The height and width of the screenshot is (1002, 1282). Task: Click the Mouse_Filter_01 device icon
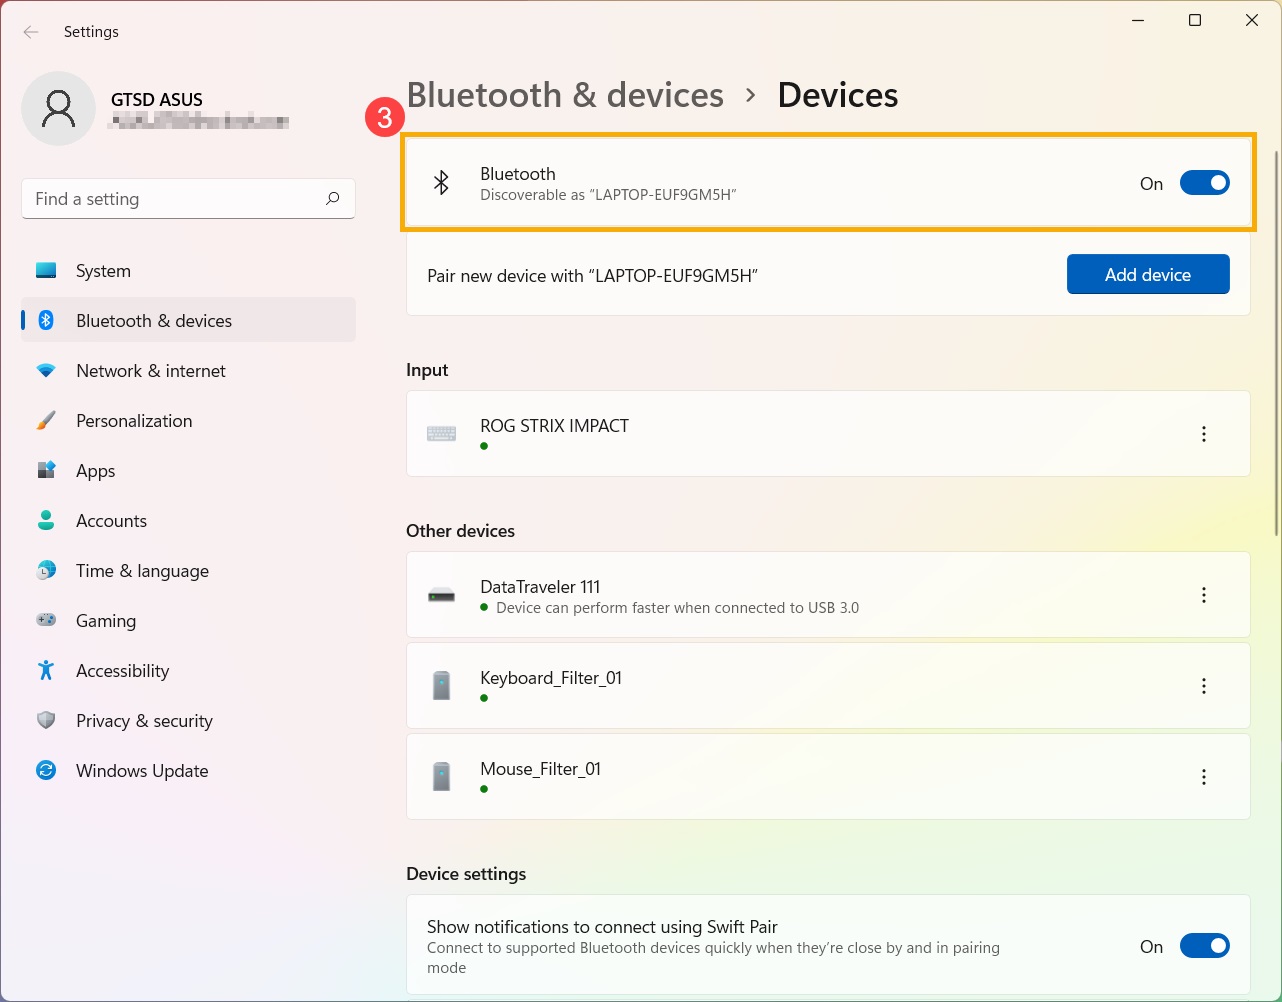[441, 777]
